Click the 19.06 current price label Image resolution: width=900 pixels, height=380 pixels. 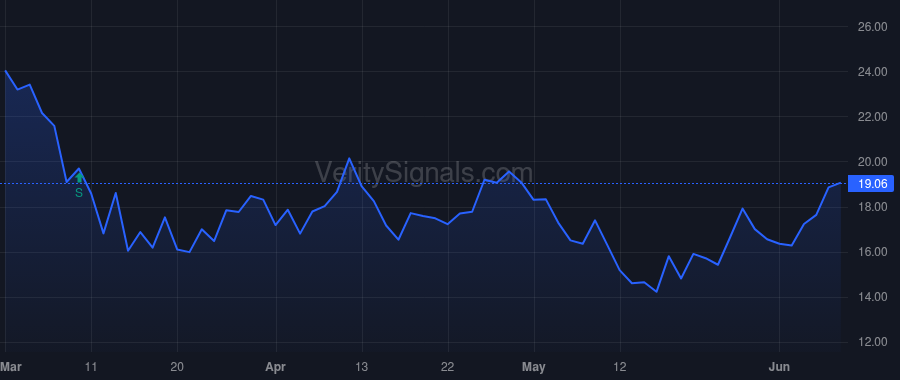tap(871, 184)
